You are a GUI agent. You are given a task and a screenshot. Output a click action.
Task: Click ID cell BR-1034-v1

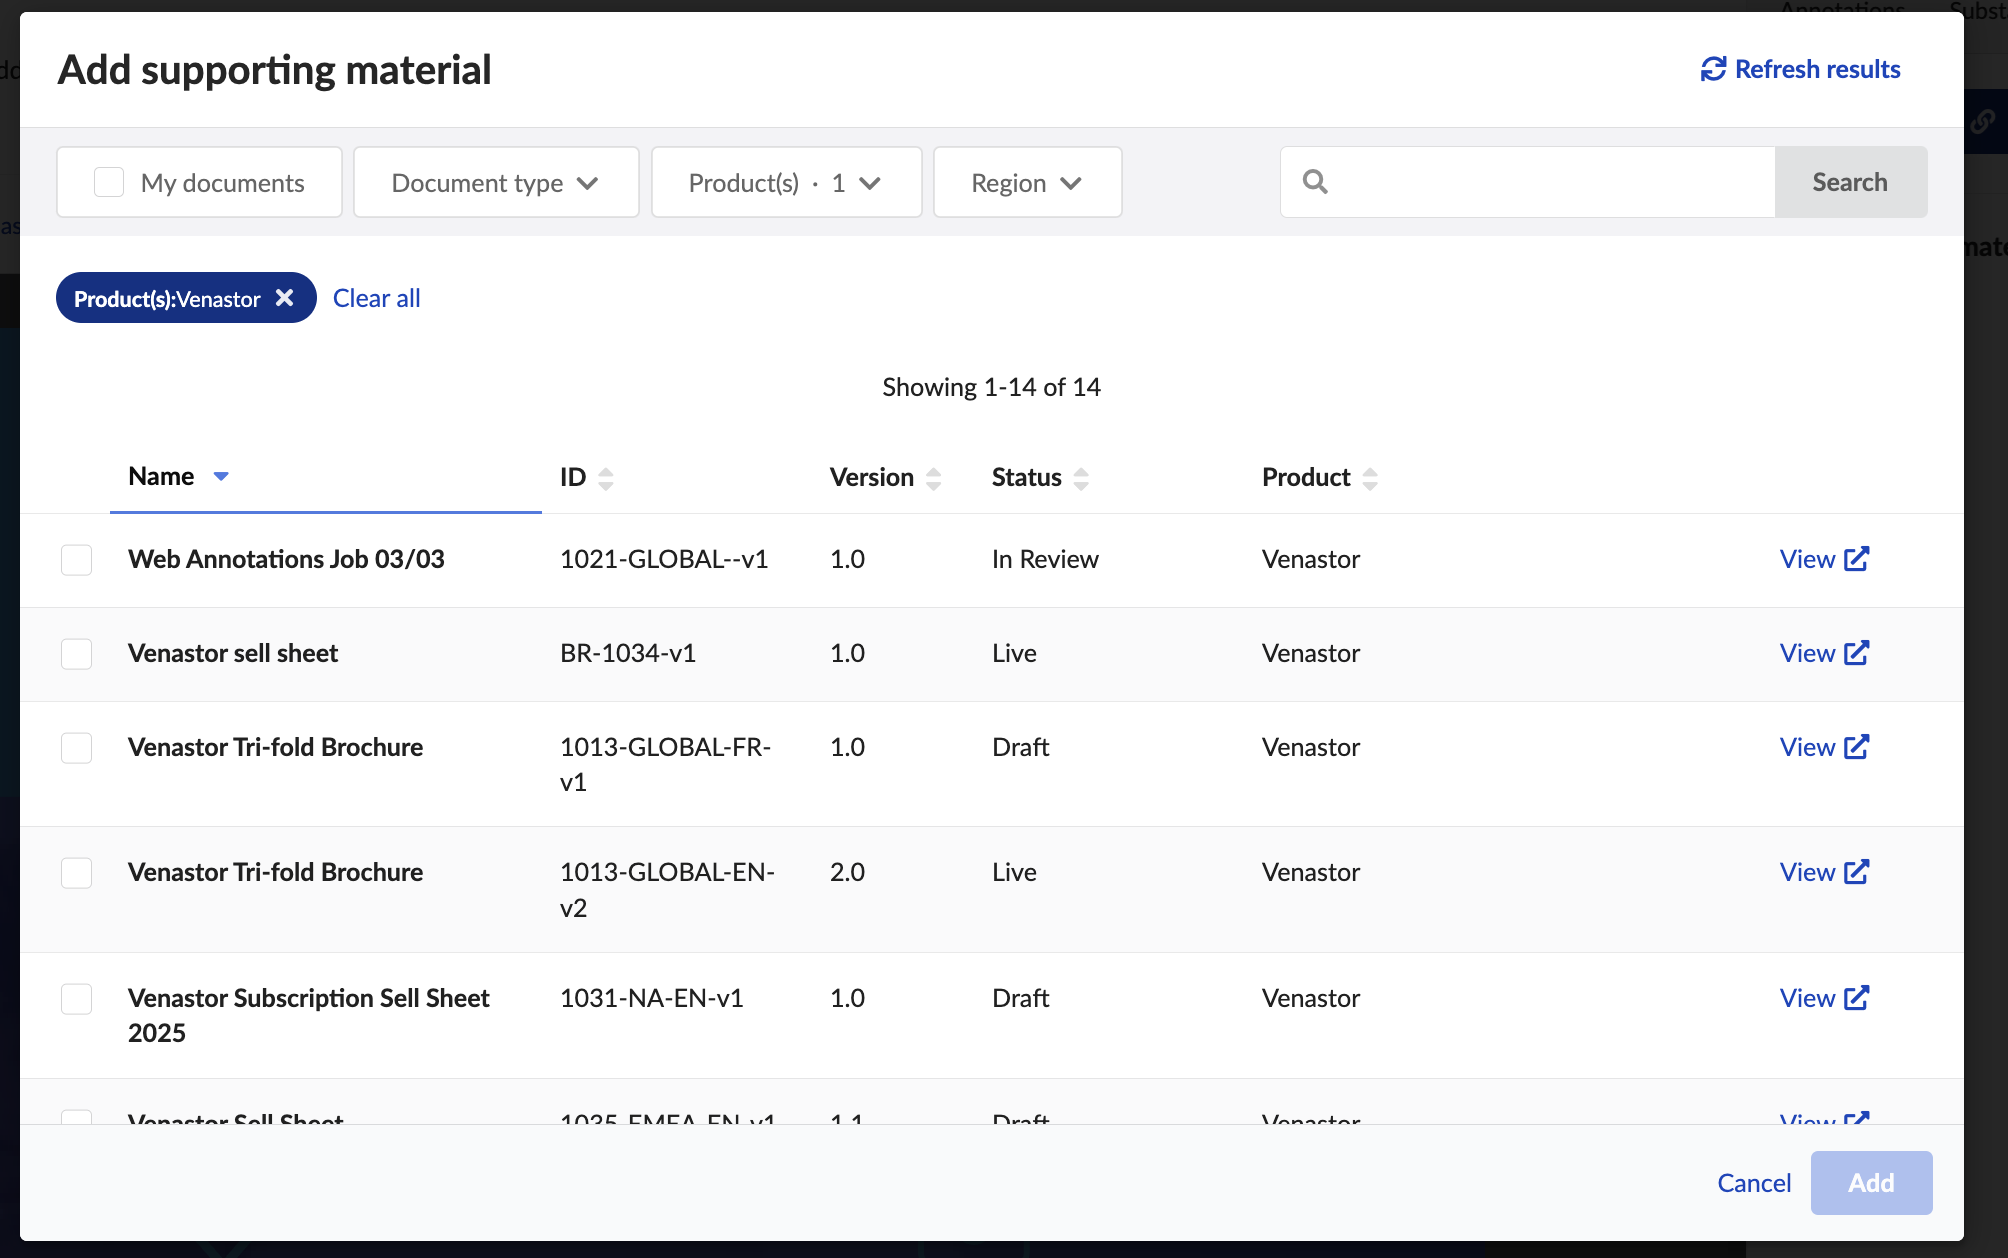click(x=628, y=653)
